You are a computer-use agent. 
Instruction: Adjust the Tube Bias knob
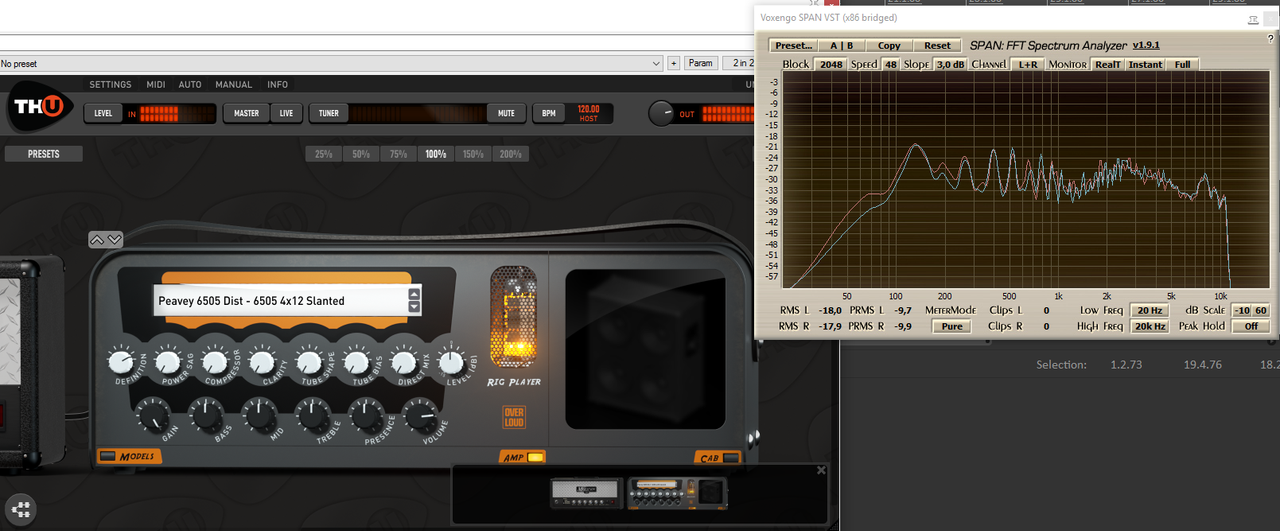click(356, 361)
